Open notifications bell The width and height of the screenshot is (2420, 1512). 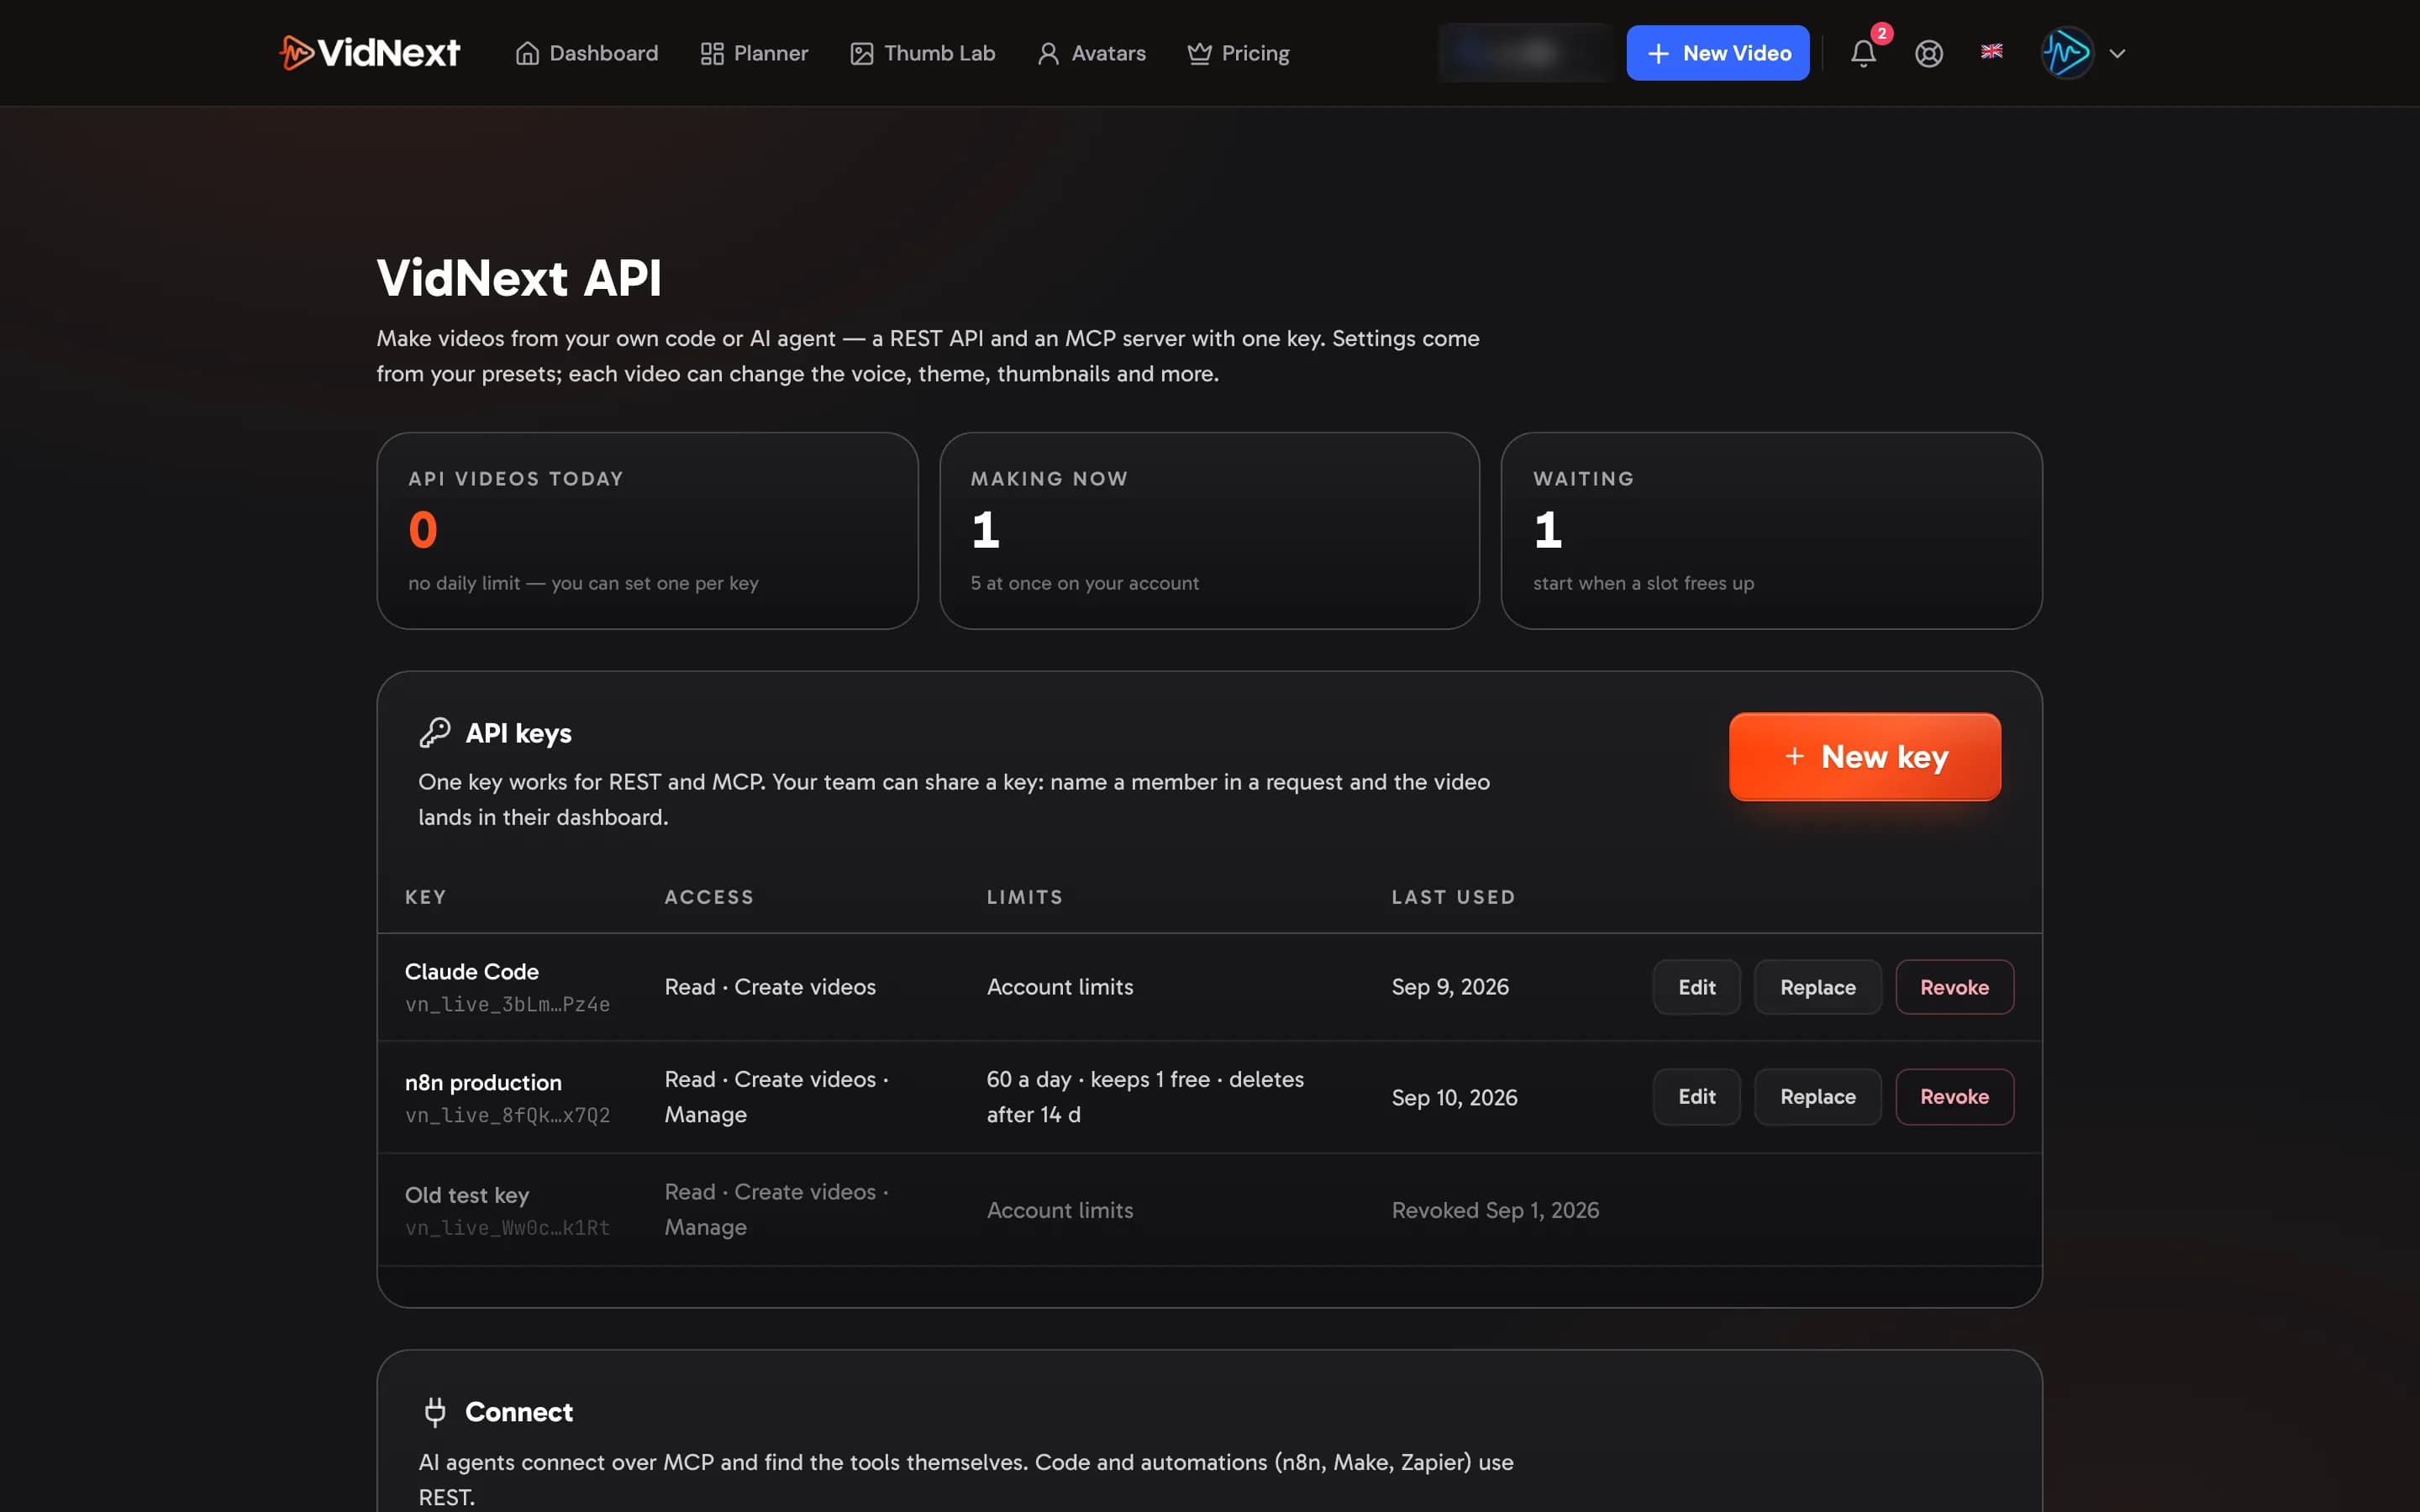tap(1863, 53)
